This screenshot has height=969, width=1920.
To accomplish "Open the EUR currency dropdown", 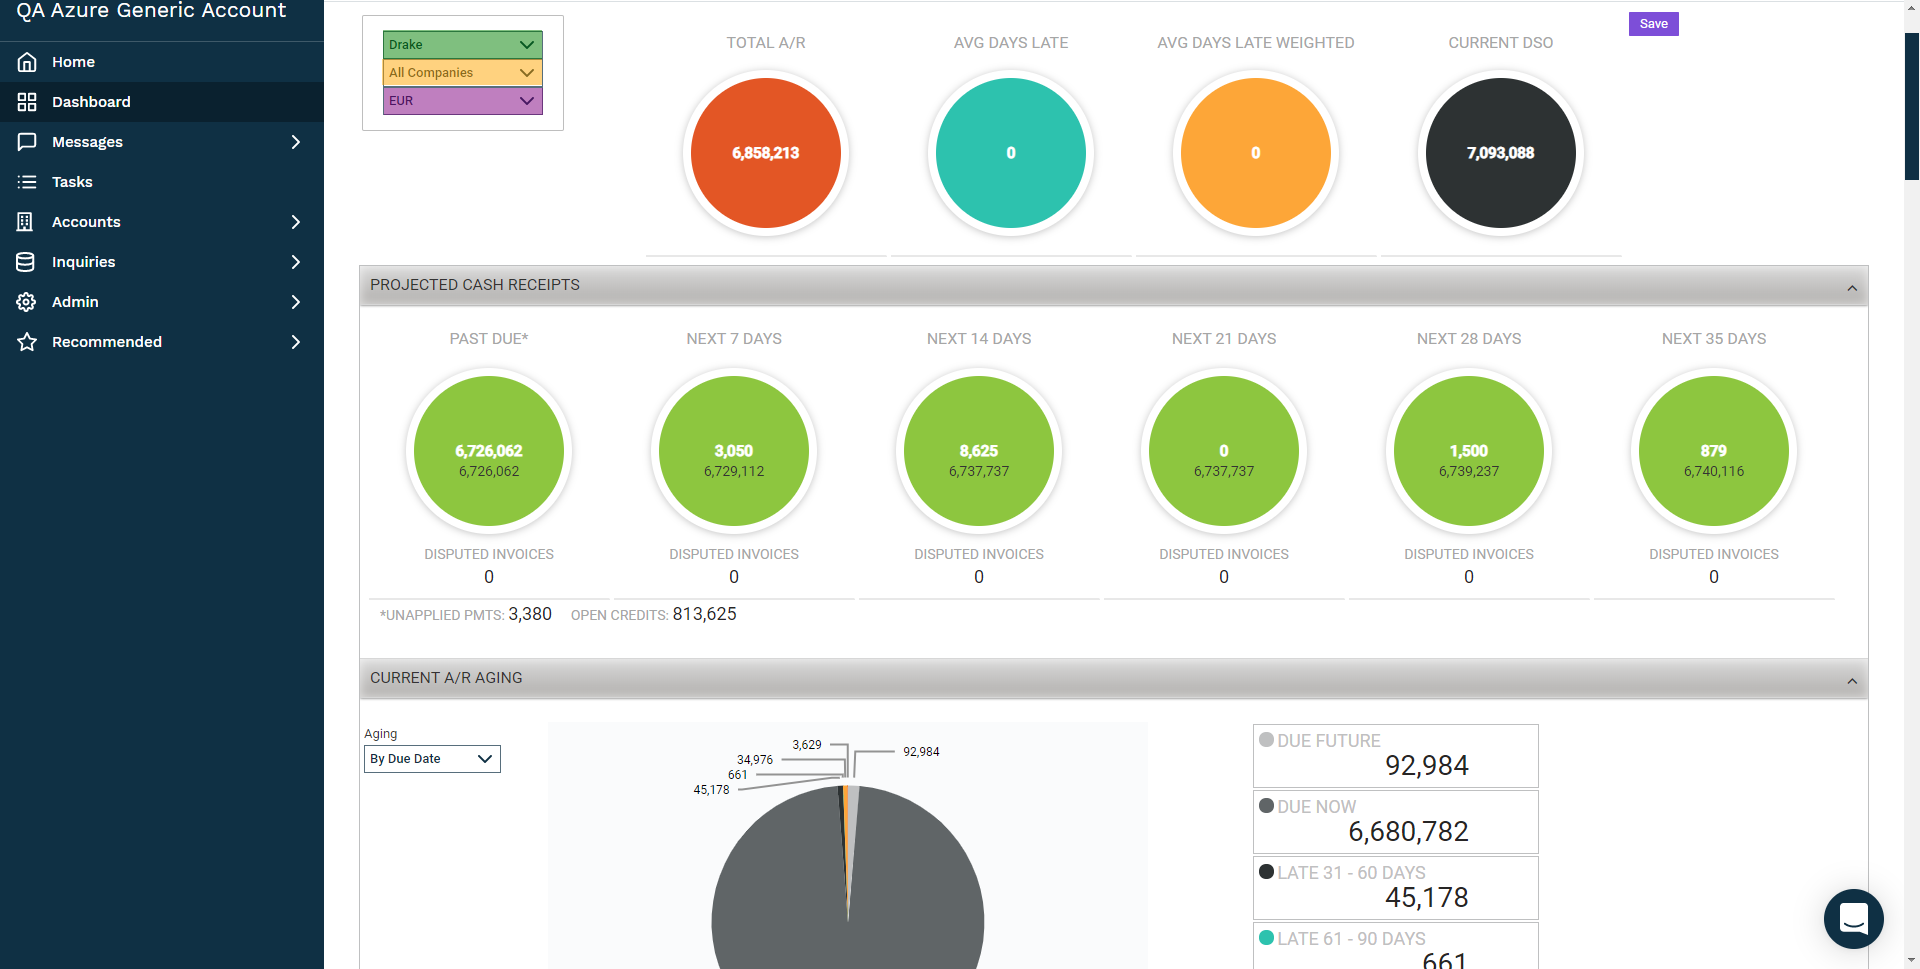I will click(x=462, y=101).
